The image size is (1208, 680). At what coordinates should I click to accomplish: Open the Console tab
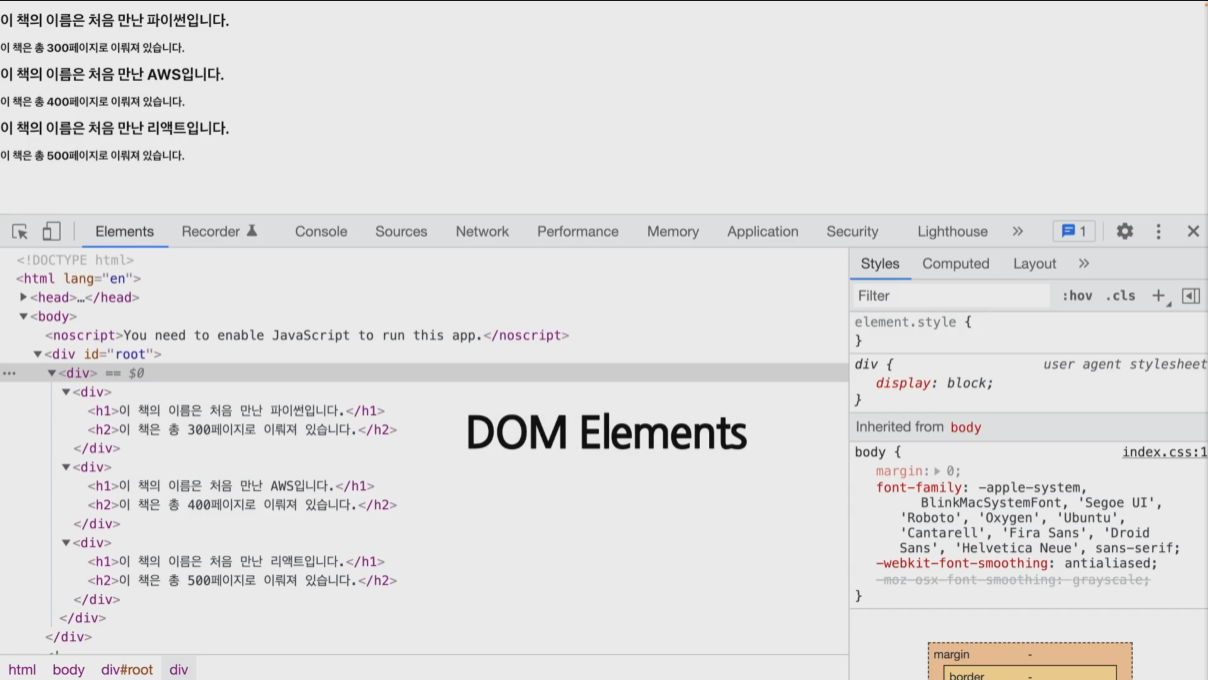click(x=321, y=231)
